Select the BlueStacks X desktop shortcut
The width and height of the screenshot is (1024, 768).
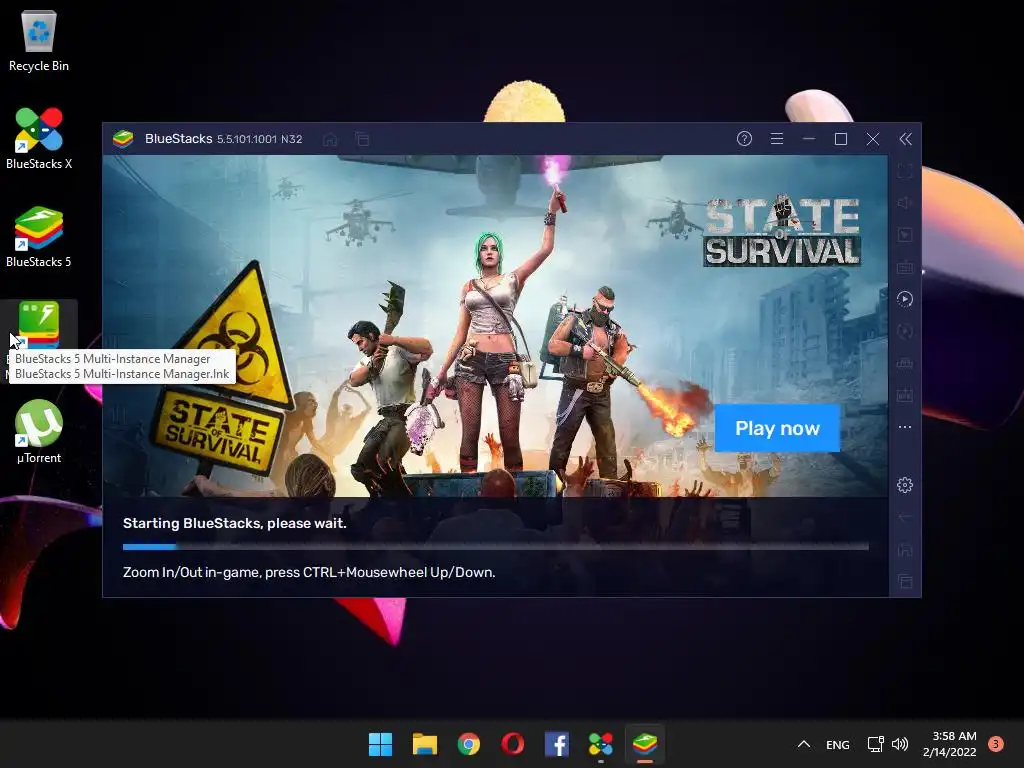coord(39,139)
